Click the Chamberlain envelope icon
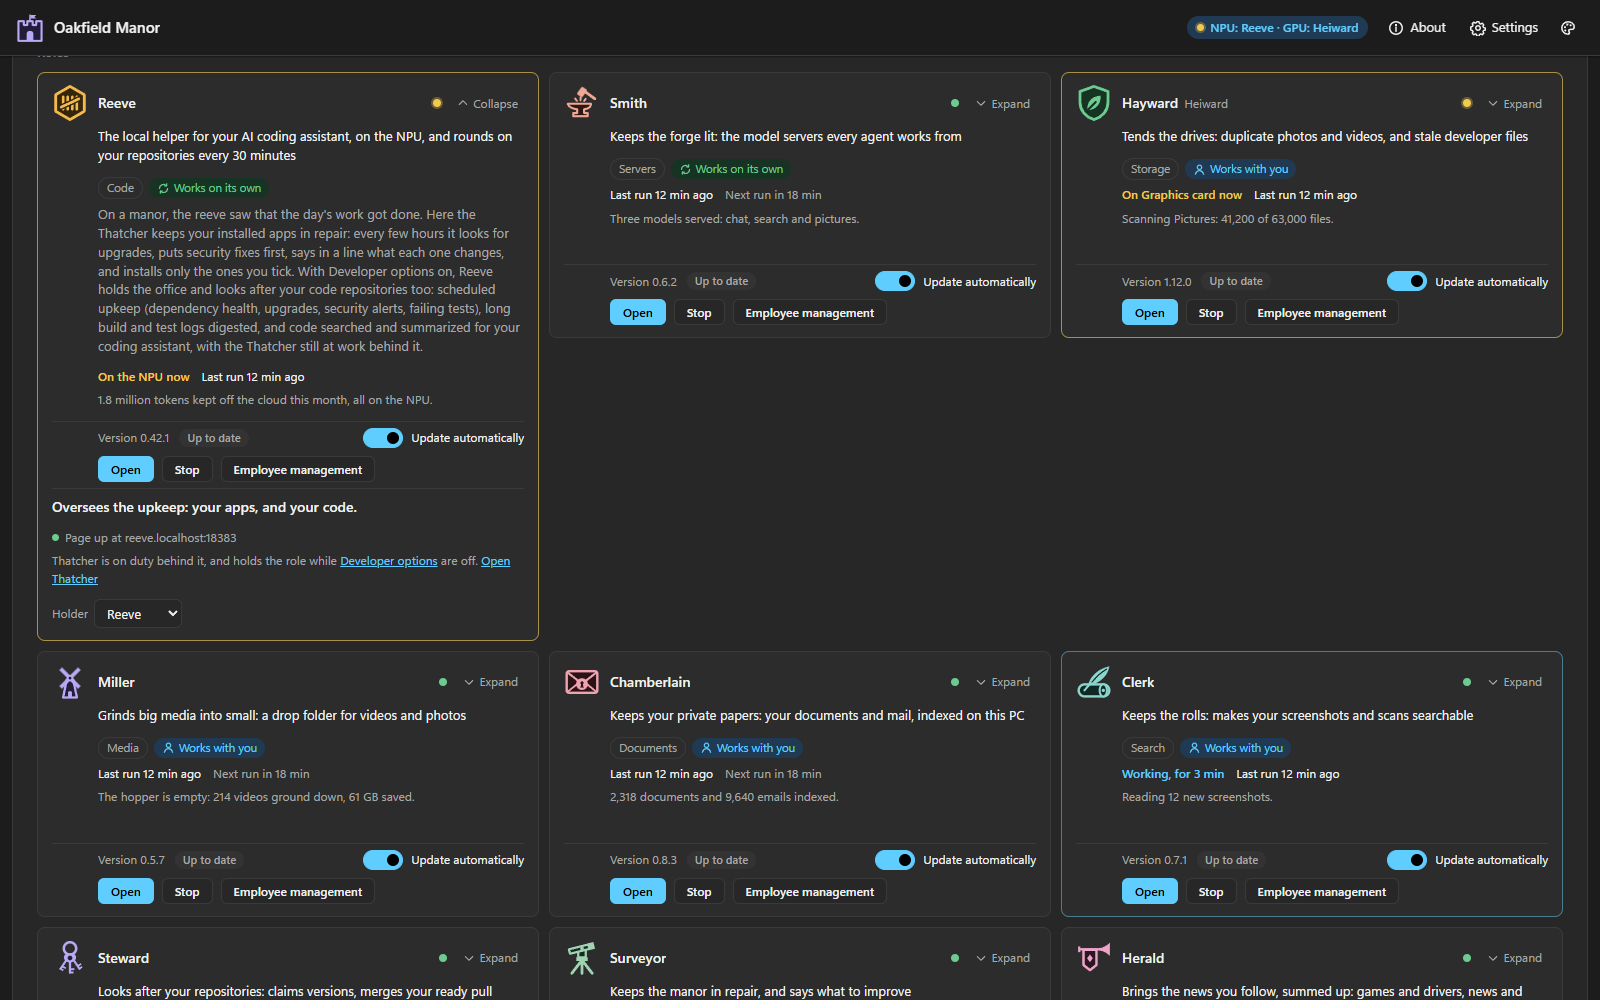 pyautogui.click(x=582, y=682)
